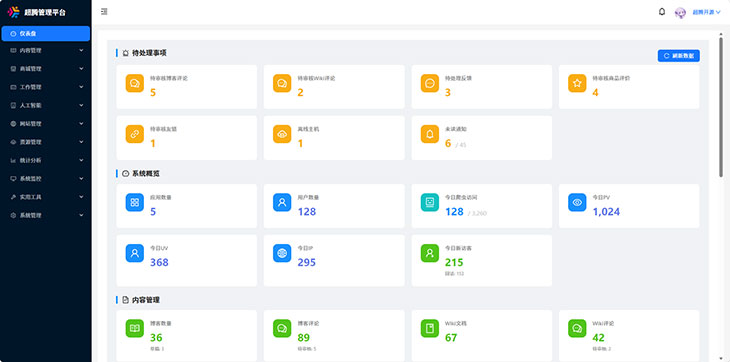Click the user avatar image
The height and width of the screenshot is (362, 730).
pos(680,13)
